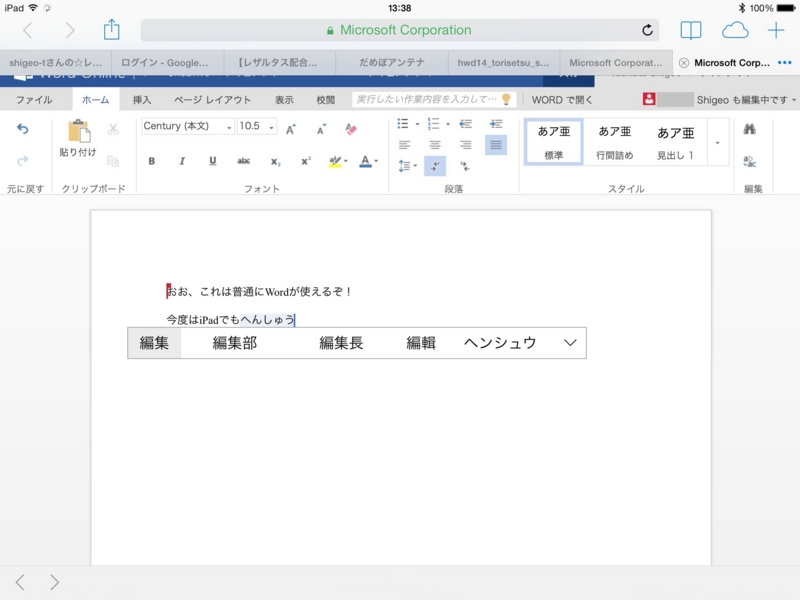Increase the font size with Grow Font

pyautogui.click(x=290, y=128)
